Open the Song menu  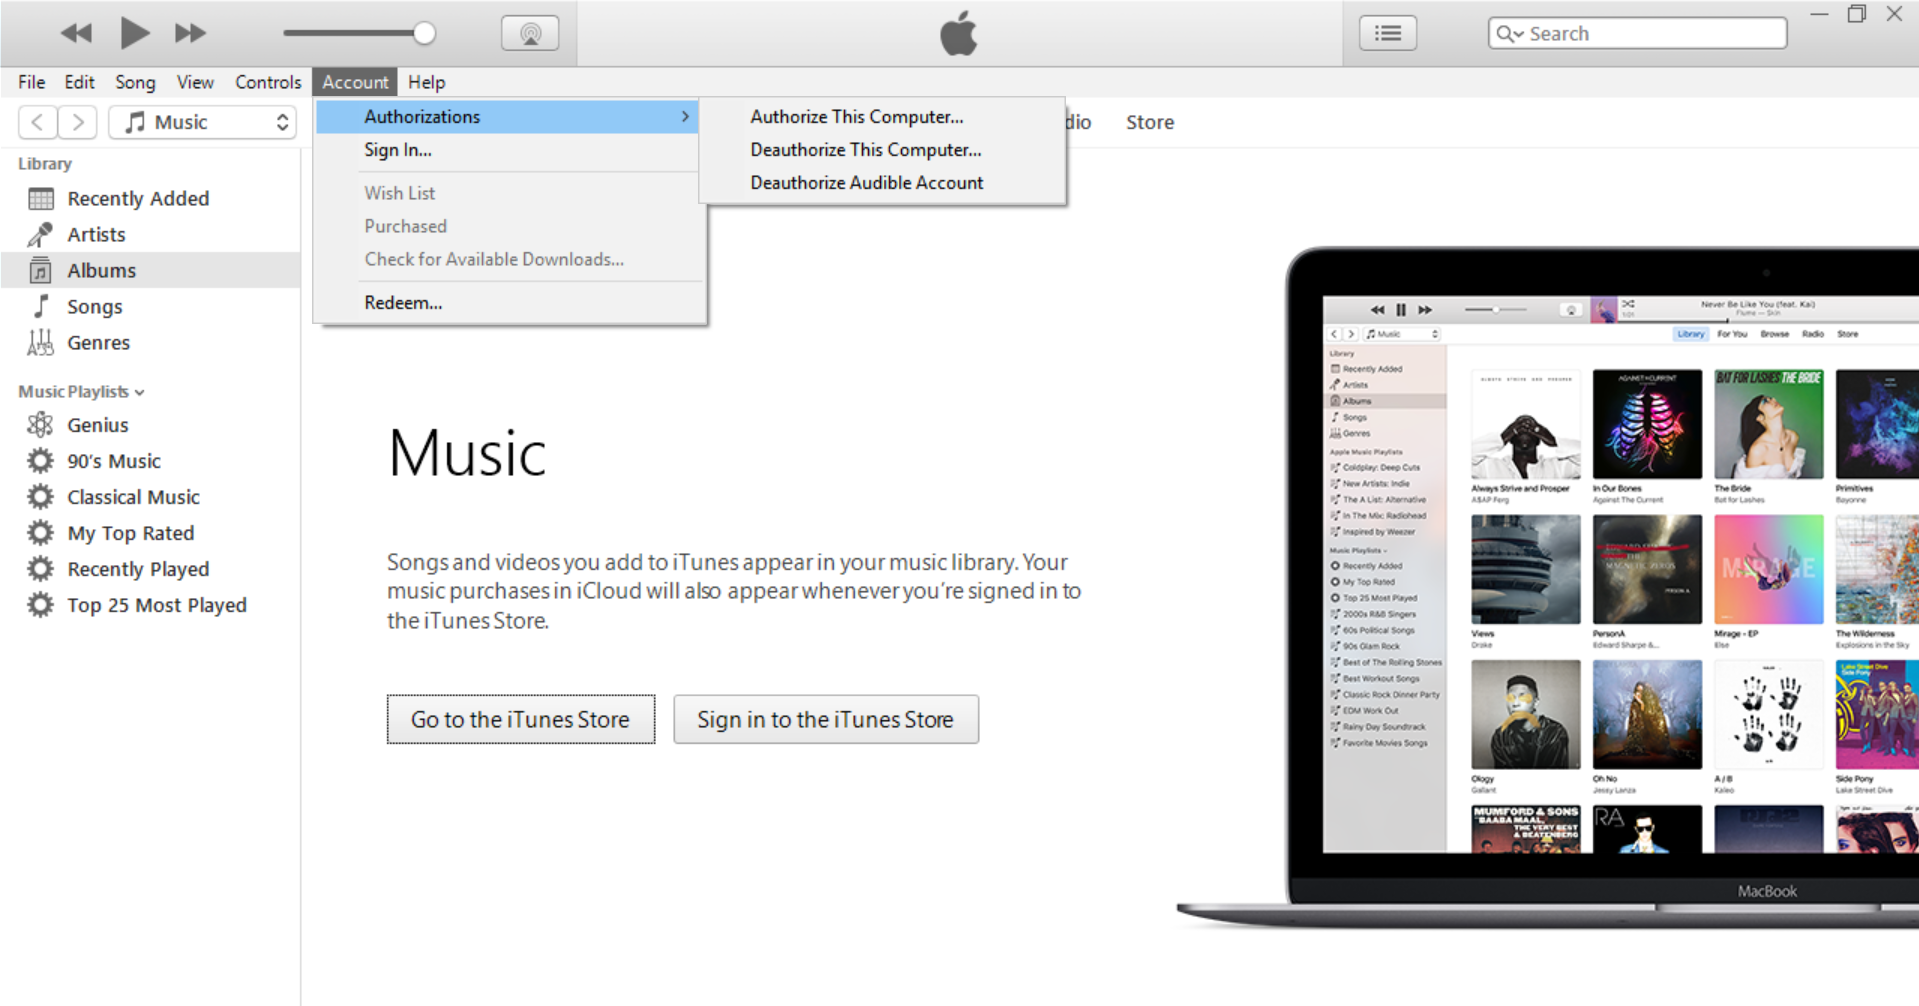coord(135,82)
